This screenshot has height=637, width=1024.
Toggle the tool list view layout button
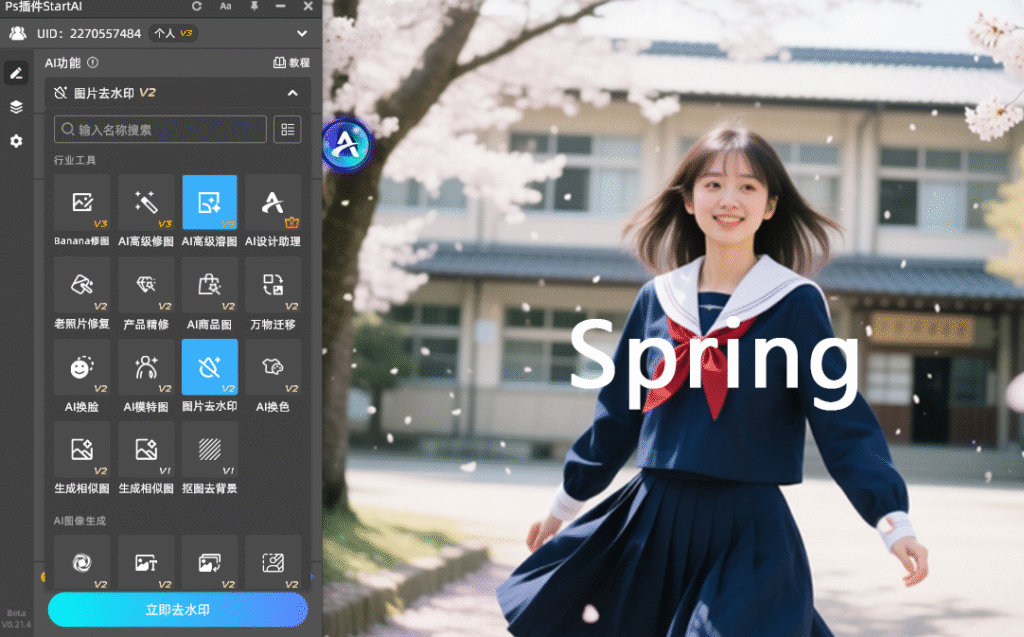click(288, 130)
